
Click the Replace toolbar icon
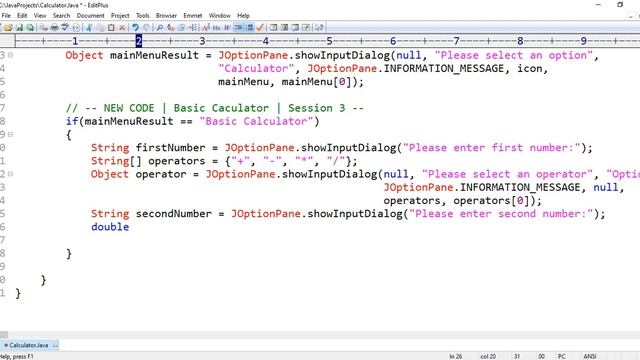pos(171,28)
